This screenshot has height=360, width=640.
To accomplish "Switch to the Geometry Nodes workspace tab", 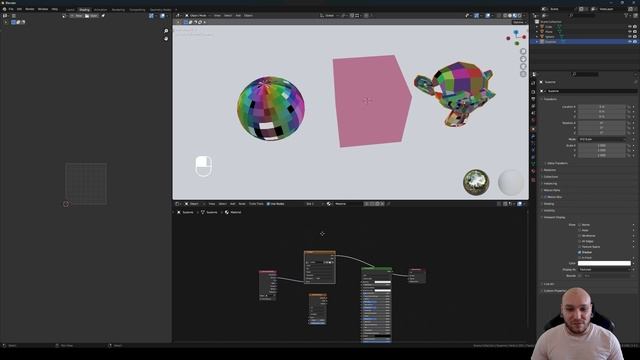I will [160, 9].
